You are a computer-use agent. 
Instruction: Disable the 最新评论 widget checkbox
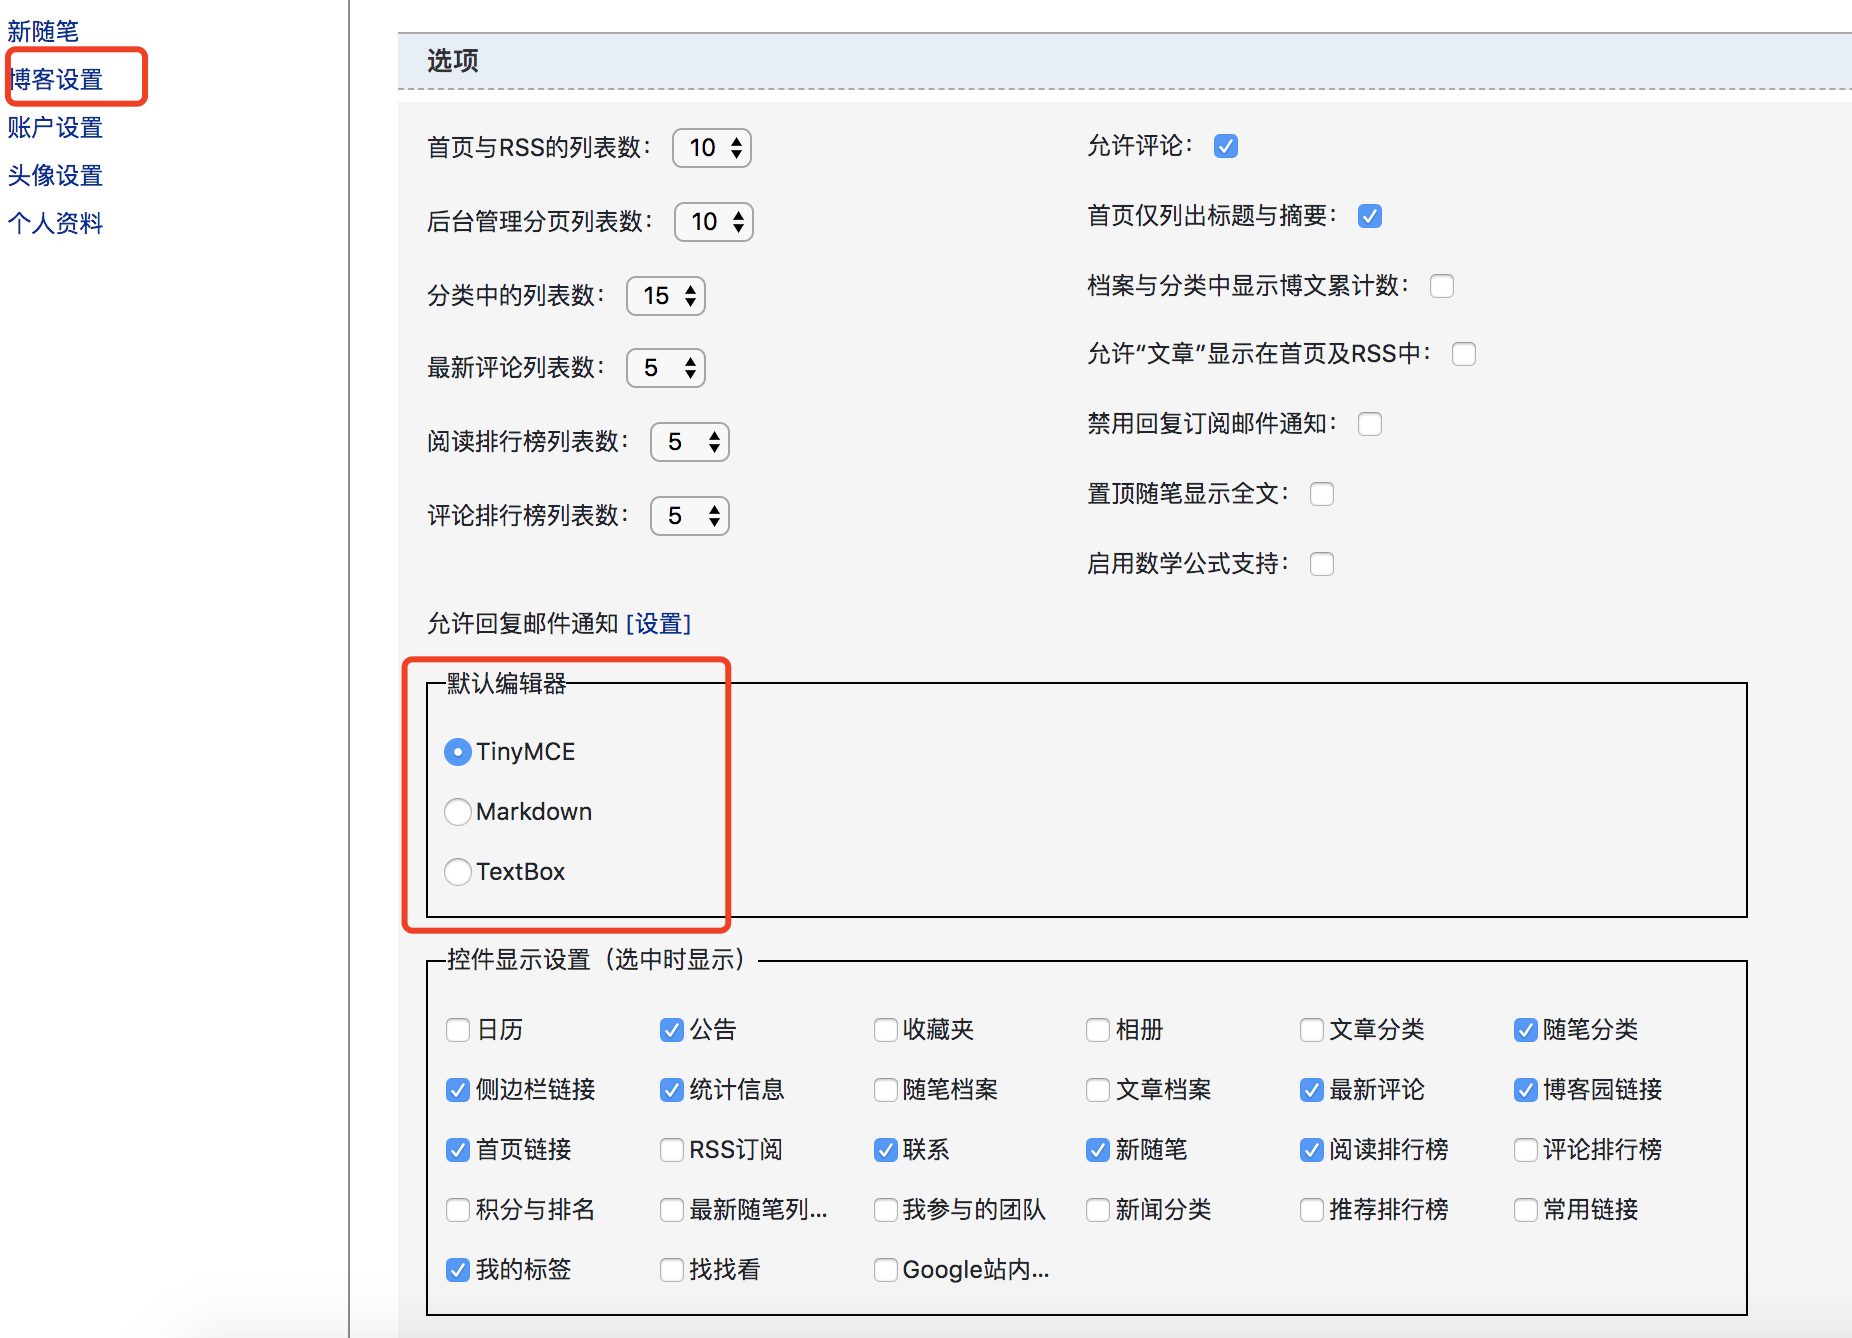1312,1090
